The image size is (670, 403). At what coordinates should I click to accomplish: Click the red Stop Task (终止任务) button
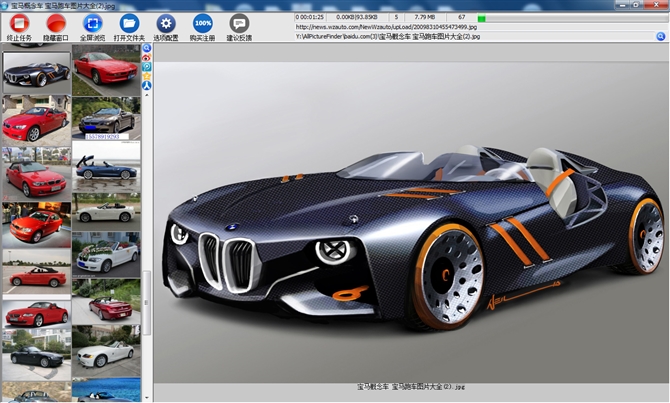[18, 22]
